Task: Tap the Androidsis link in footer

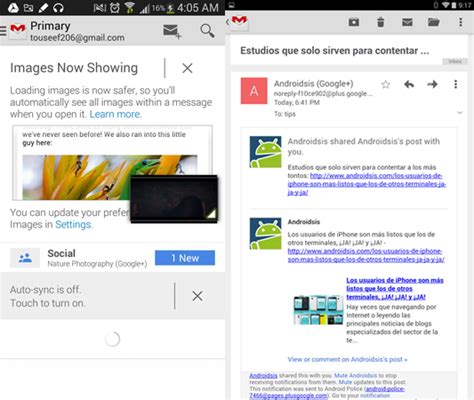Action: (263, 375)
